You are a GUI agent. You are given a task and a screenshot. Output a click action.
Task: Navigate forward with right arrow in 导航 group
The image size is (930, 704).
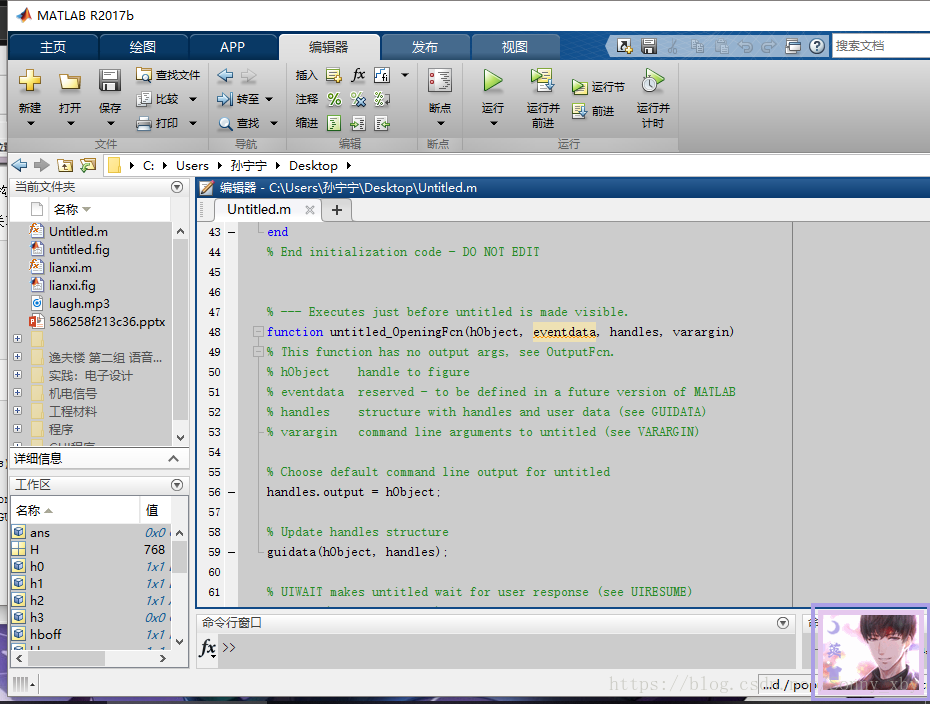(249, 75)
